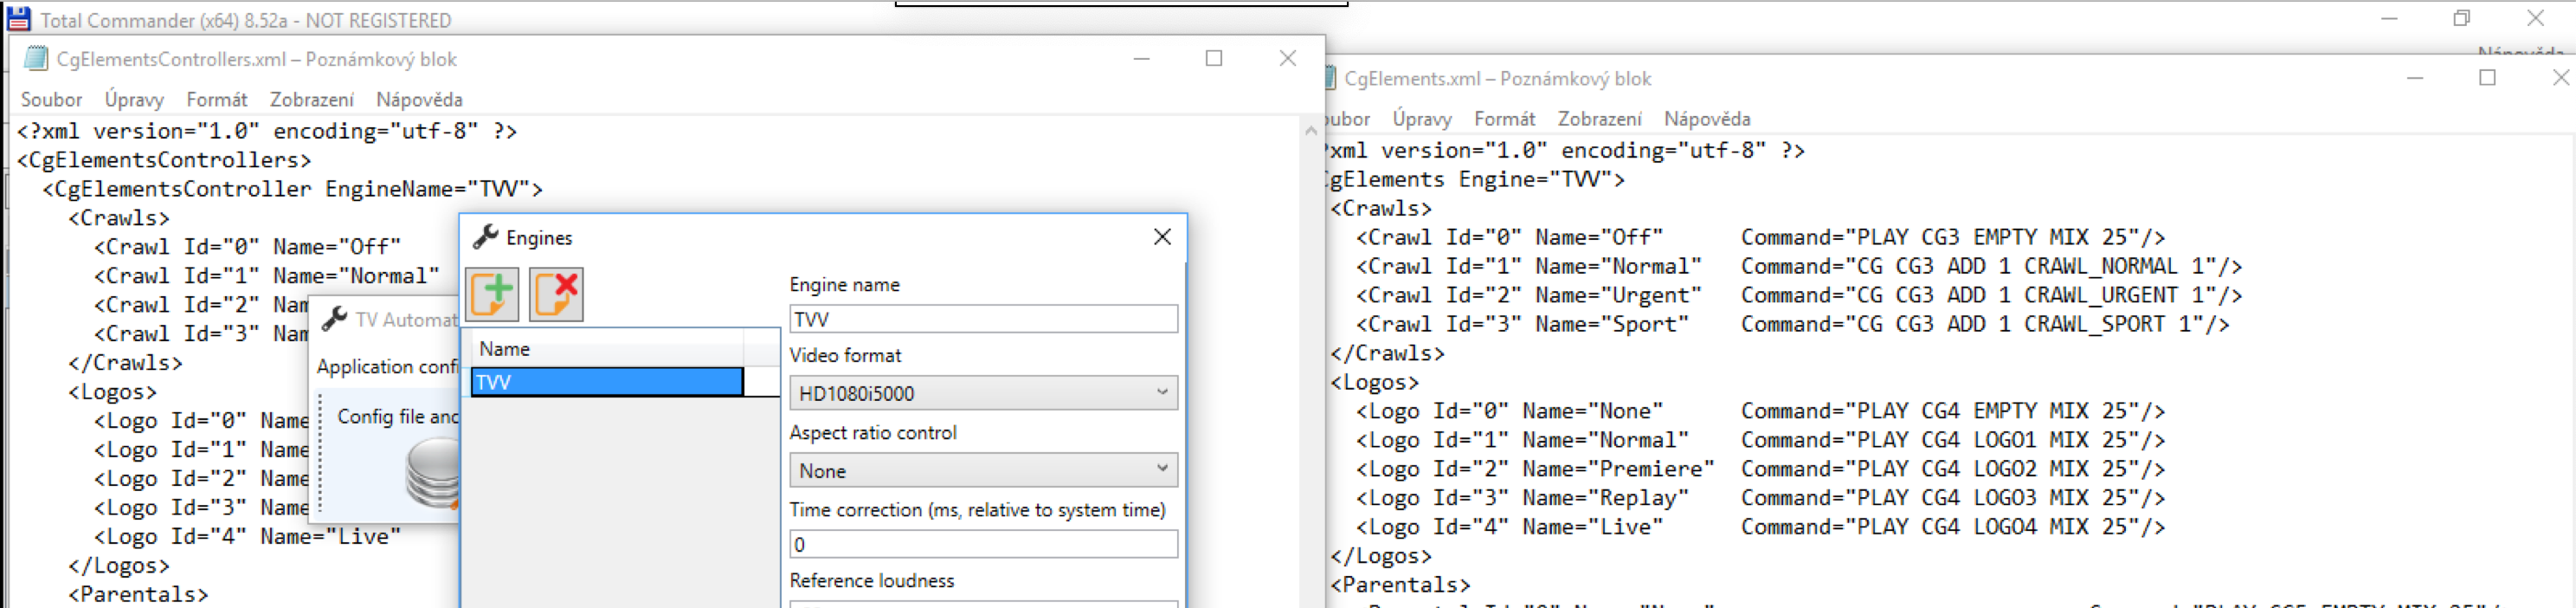Restore down the Total Commander window
The height and width of the screenshot is (608, 2576).
(2462, 18)
